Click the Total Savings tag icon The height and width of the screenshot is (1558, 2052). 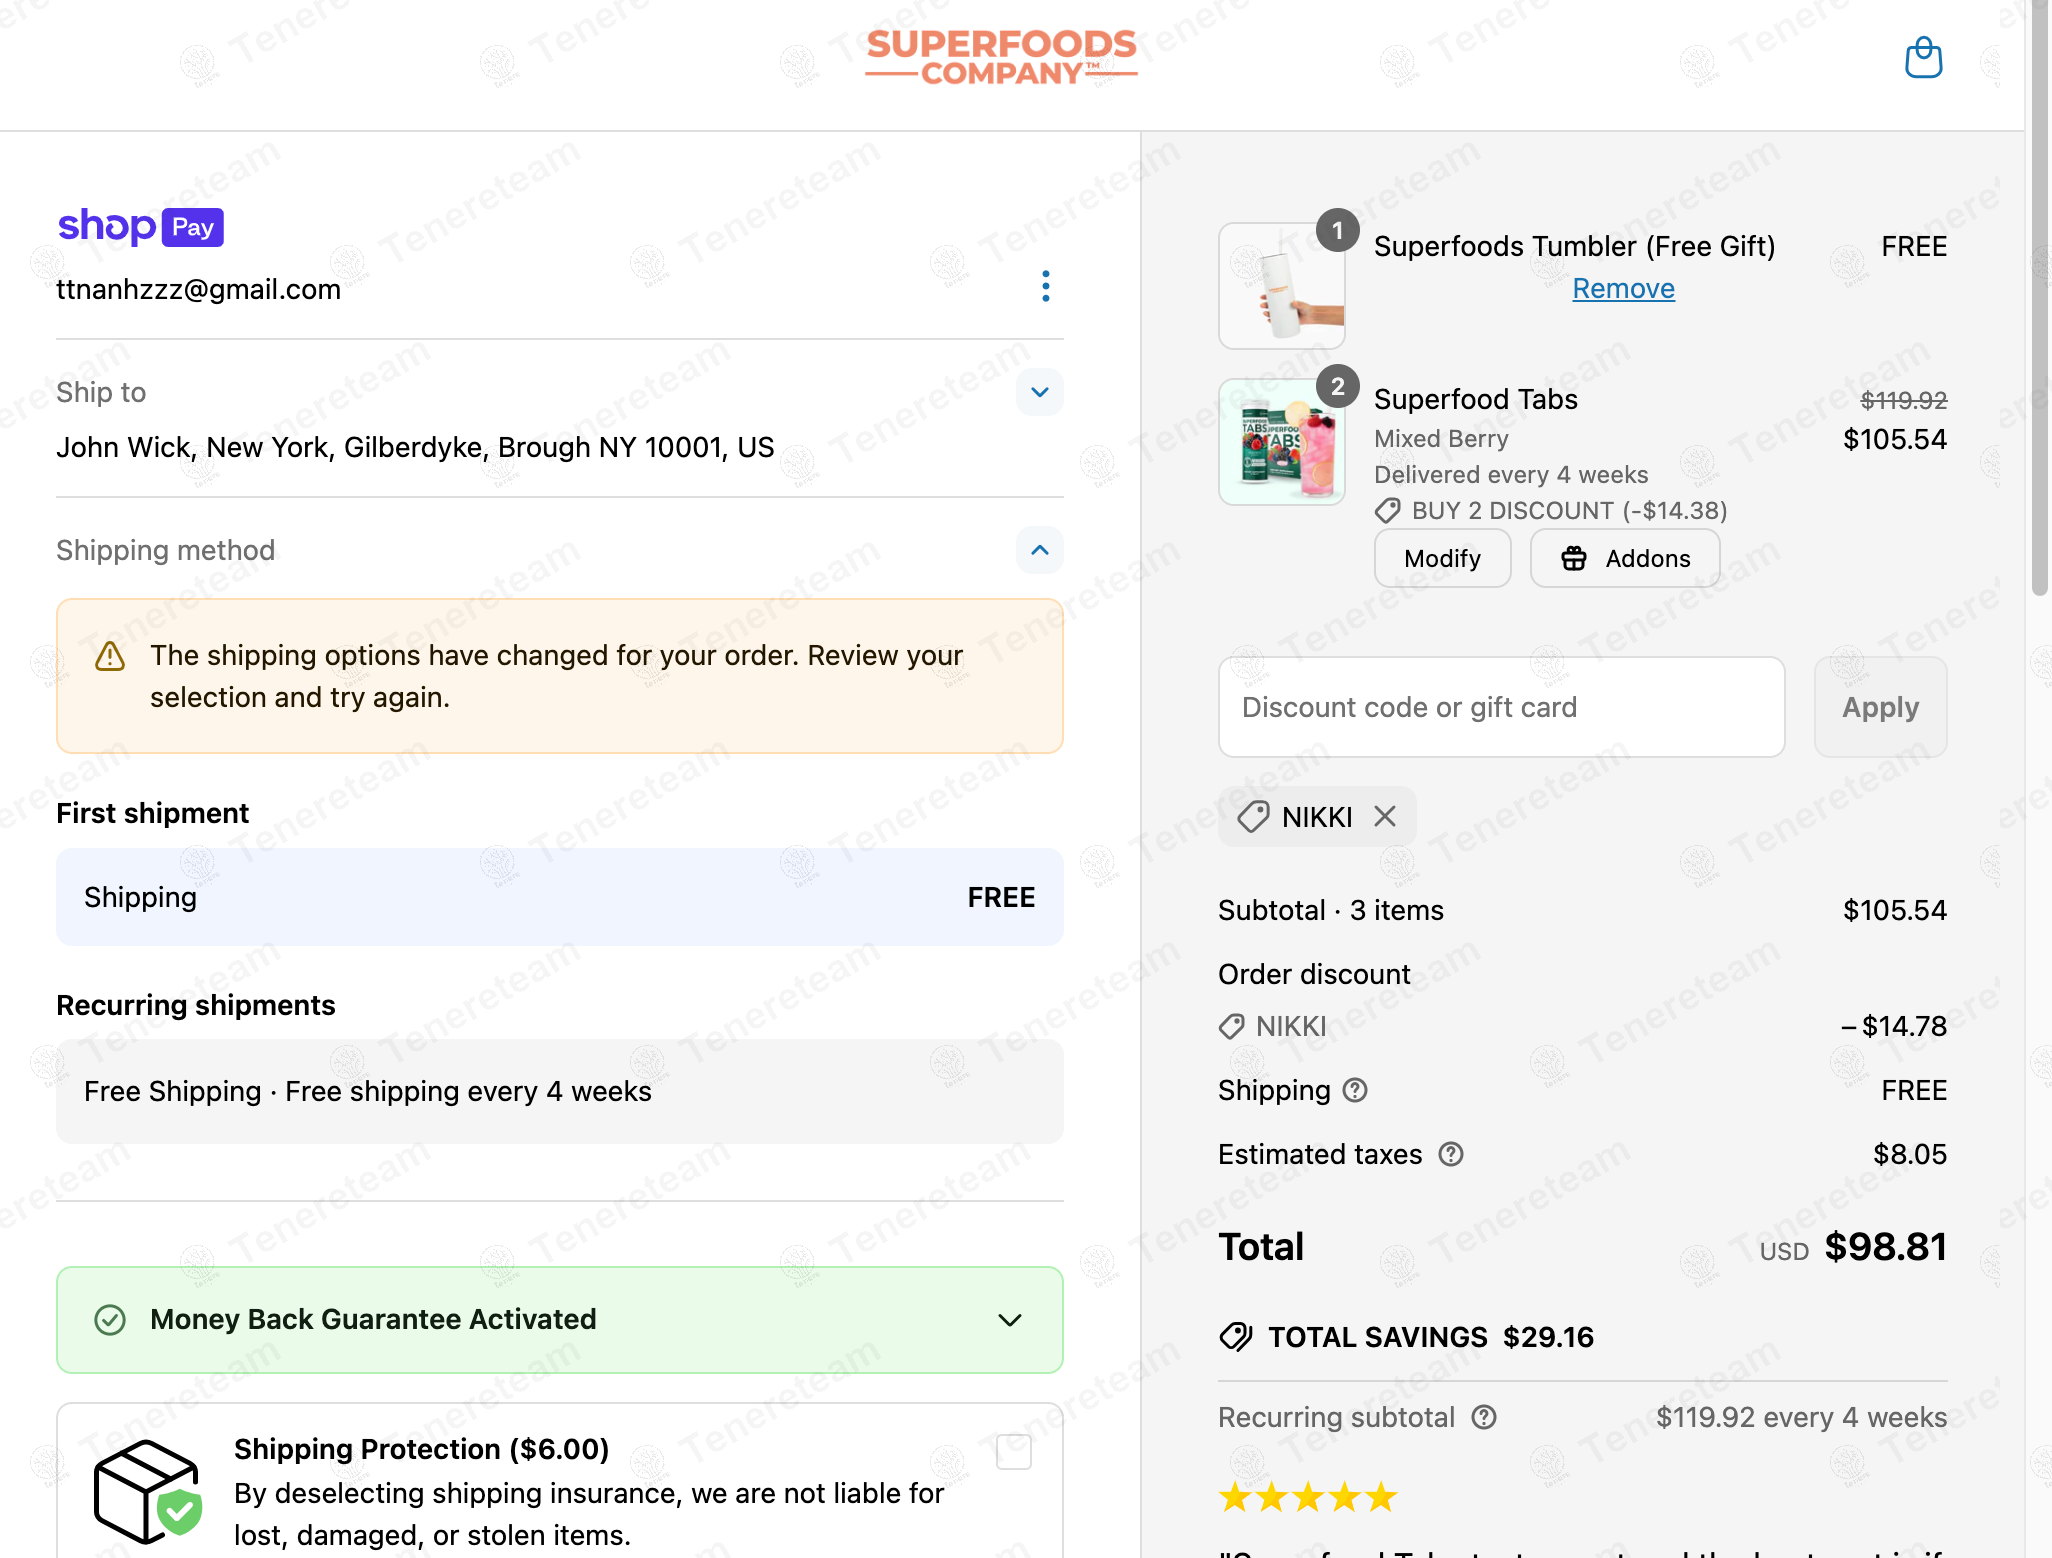coord(1236,1337)
